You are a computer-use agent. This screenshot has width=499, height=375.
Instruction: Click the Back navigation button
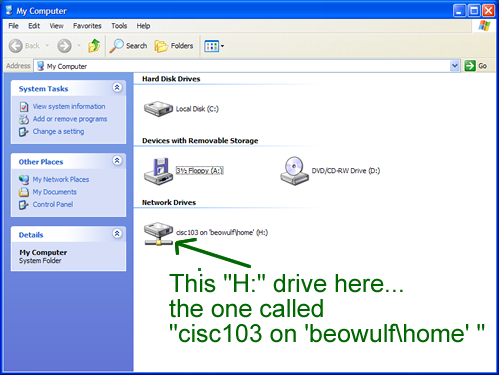point(24,46)
